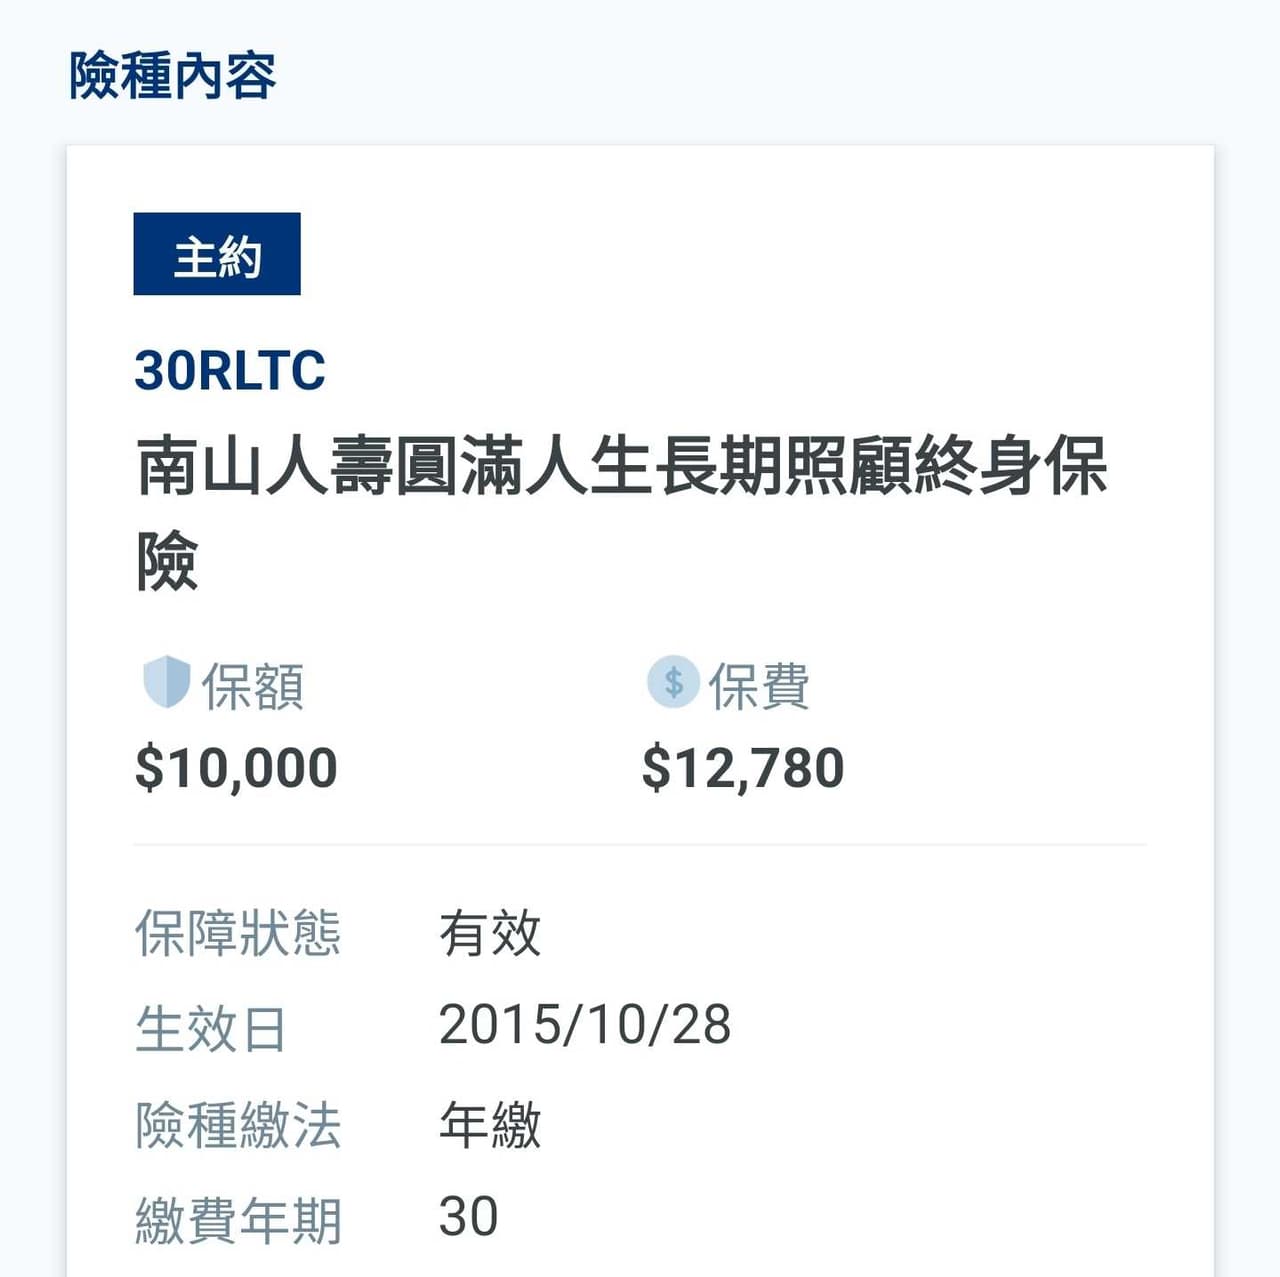
Task: Tap the word 險 on the title's second line
Action: click(x=167, y=561)
